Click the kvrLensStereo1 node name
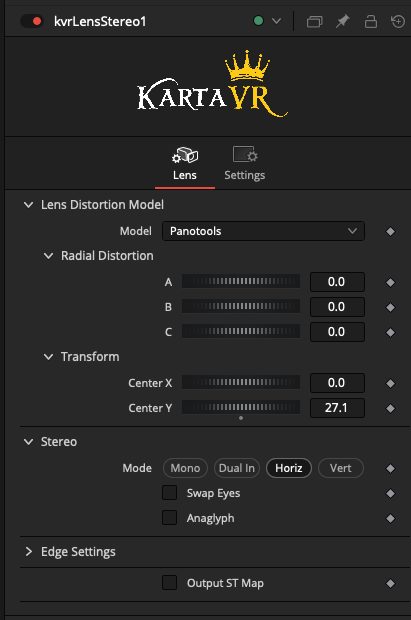Screen dimensions: 411x620 coord(100,21)
